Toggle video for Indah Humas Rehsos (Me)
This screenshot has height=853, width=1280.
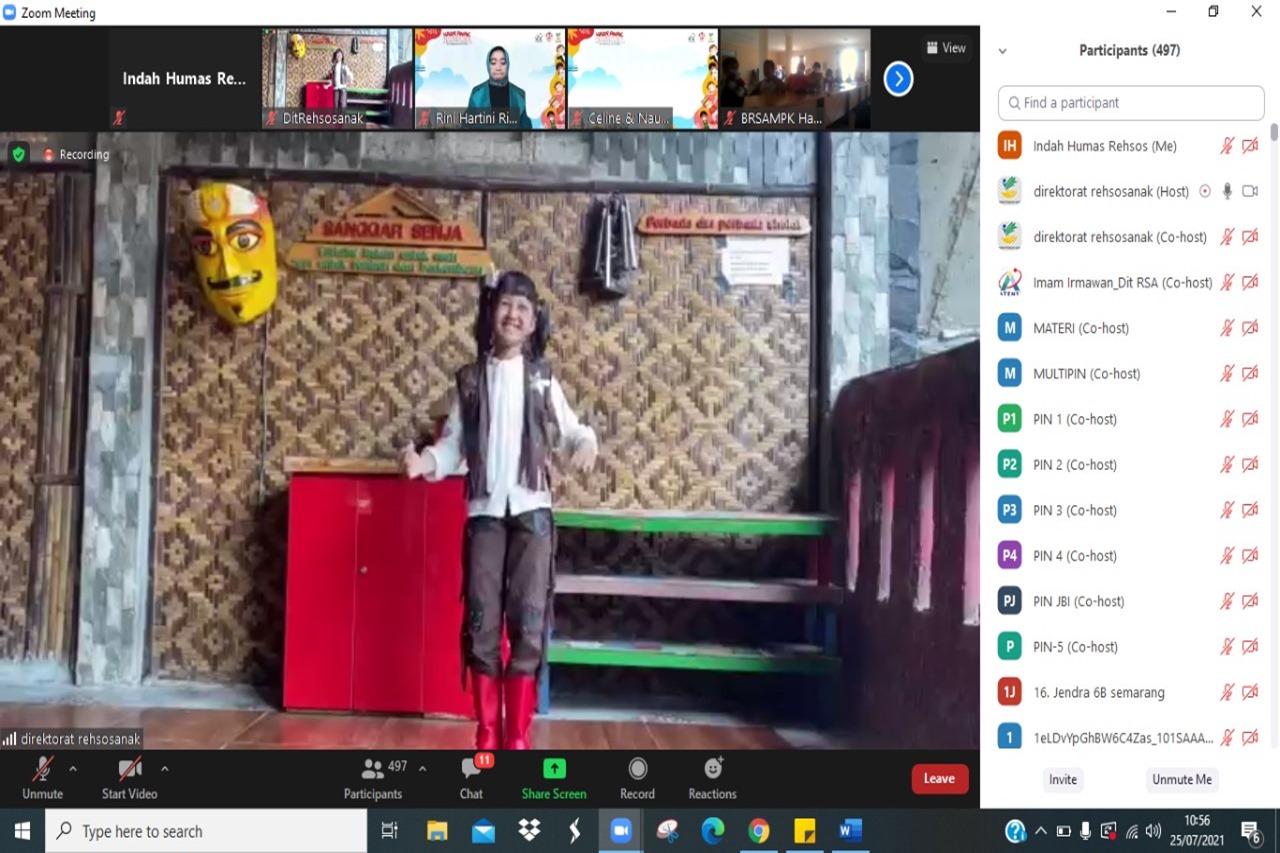click(1250, 146)
